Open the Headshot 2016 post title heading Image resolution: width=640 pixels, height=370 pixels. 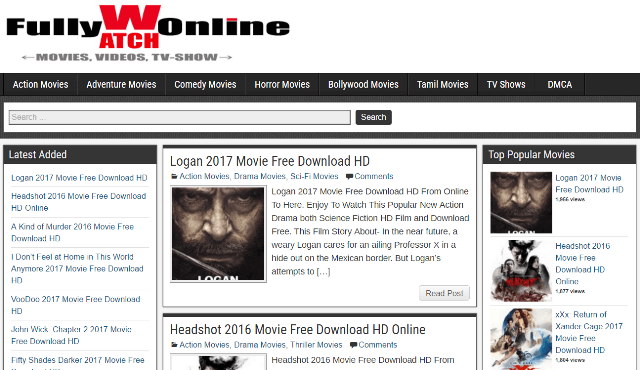298,330
